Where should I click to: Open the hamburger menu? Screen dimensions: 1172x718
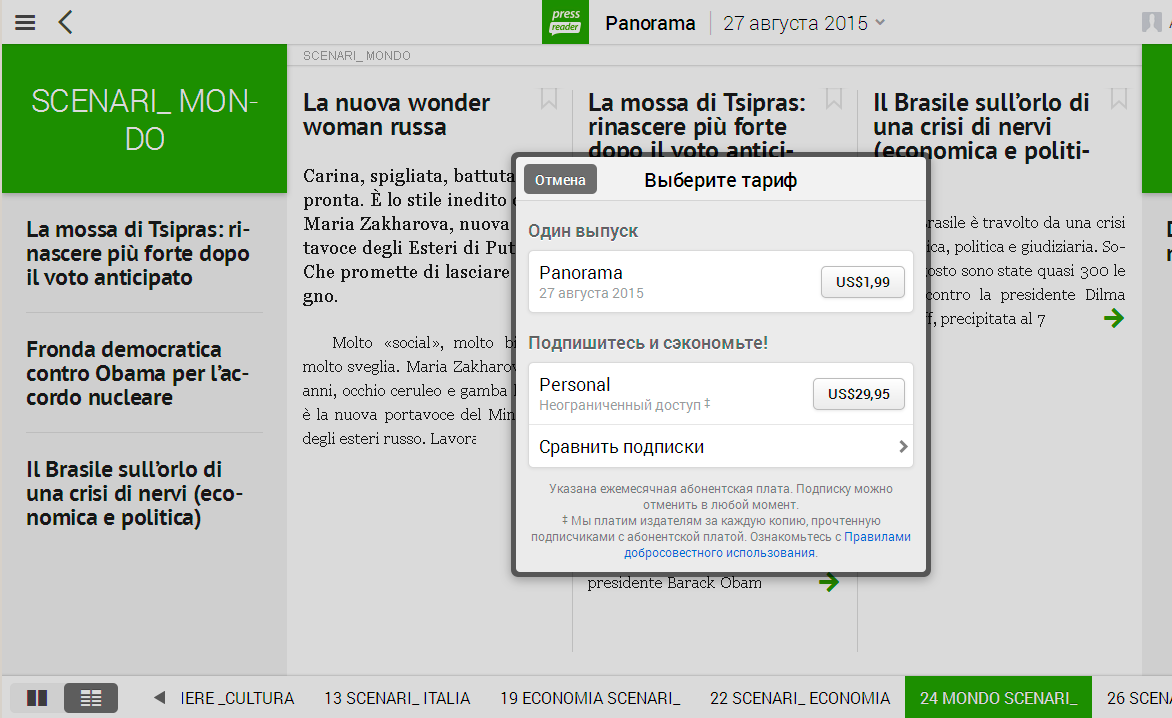click(25, 22)
